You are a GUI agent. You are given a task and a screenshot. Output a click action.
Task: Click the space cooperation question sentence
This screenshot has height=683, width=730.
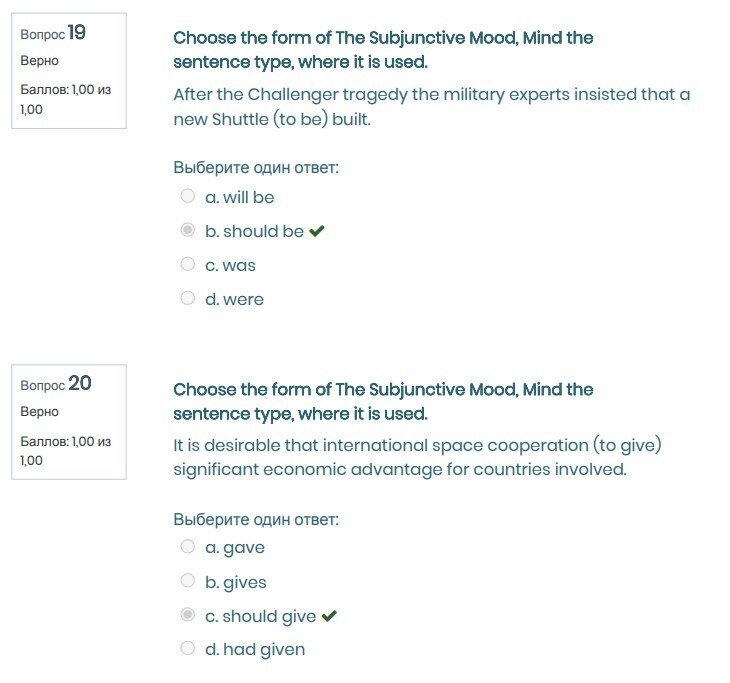pos(417,457)
